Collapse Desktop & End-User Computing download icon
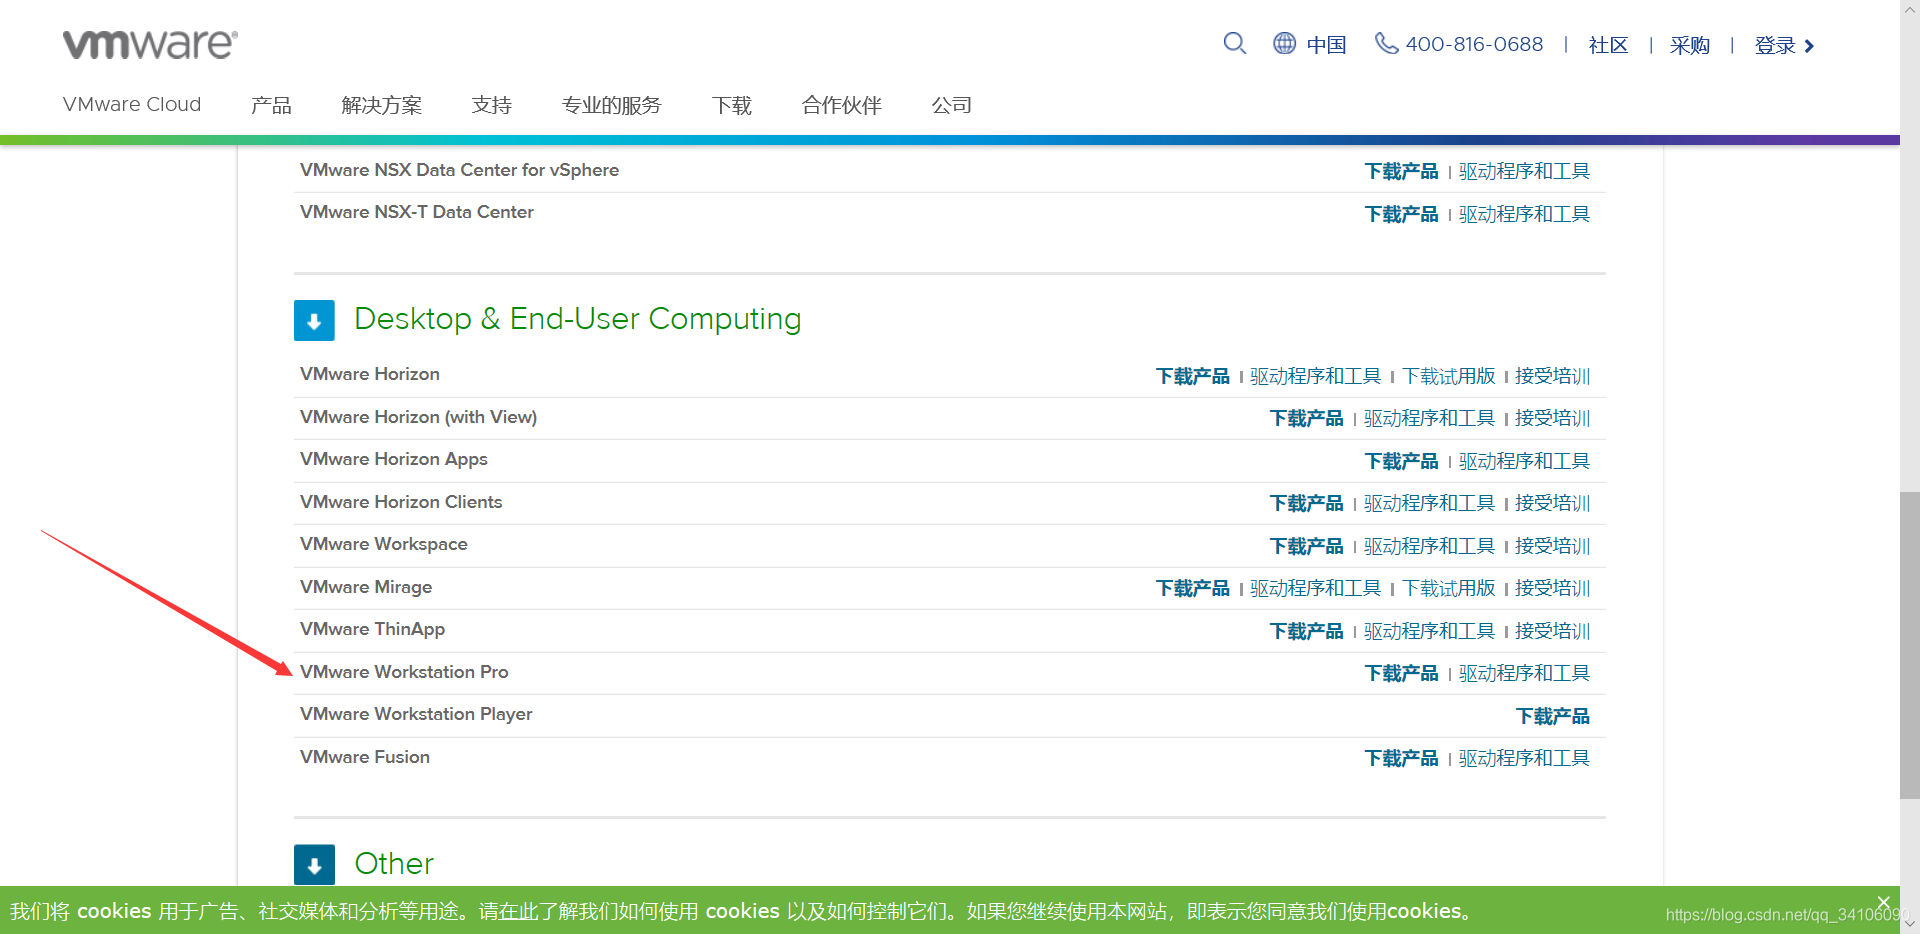 (x=314, y=321)
